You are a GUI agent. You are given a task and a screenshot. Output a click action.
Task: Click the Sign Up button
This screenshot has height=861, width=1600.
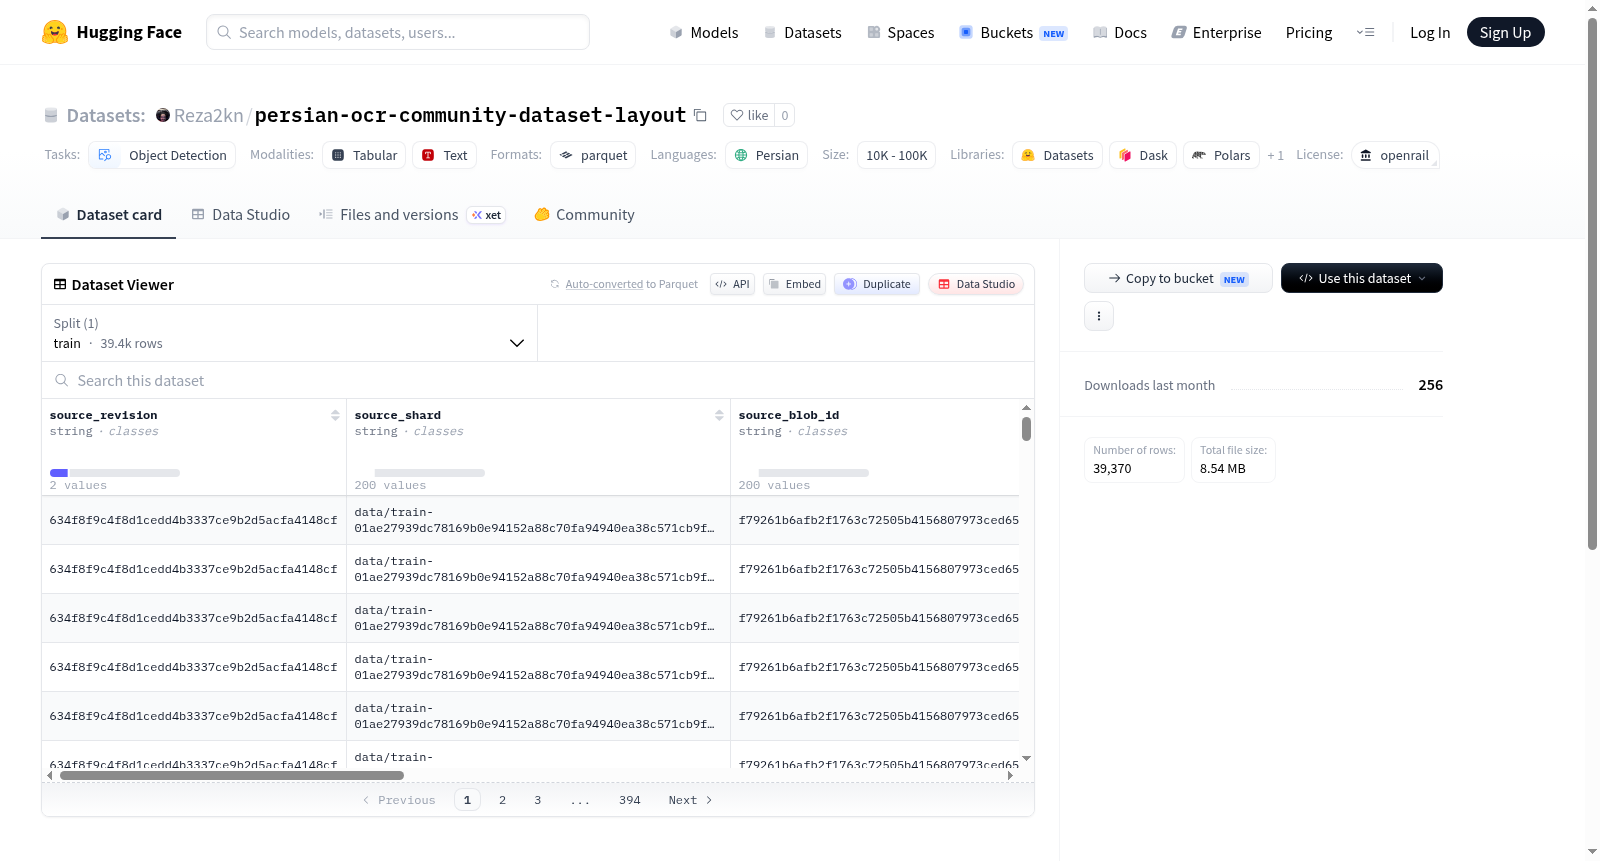[x=1505, y=32]
